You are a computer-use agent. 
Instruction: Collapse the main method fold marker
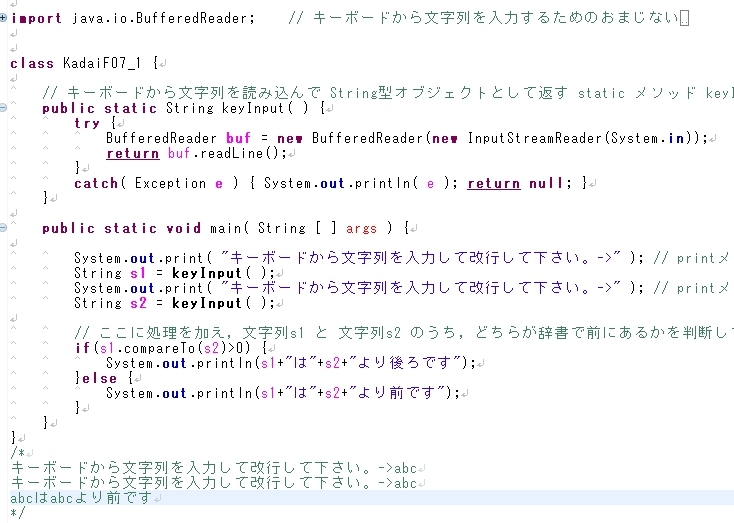coord(4,228)
